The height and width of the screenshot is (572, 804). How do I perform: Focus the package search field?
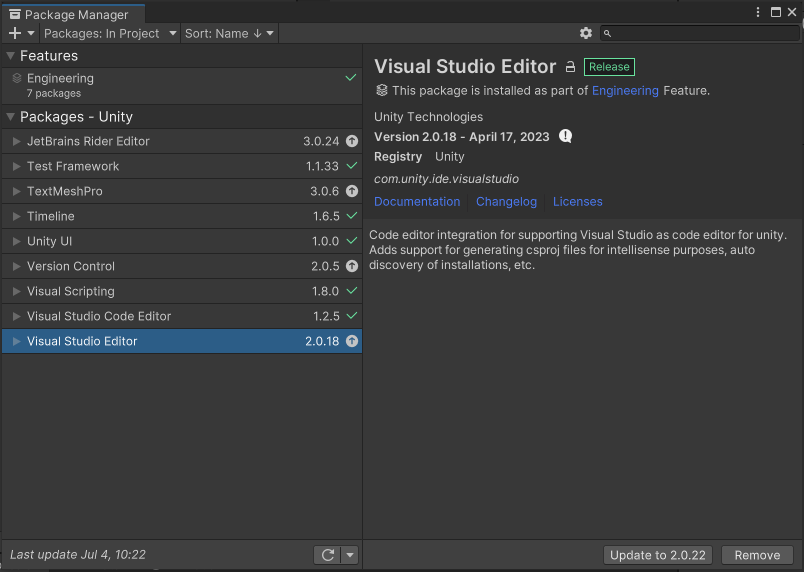[x=700, y=33]
